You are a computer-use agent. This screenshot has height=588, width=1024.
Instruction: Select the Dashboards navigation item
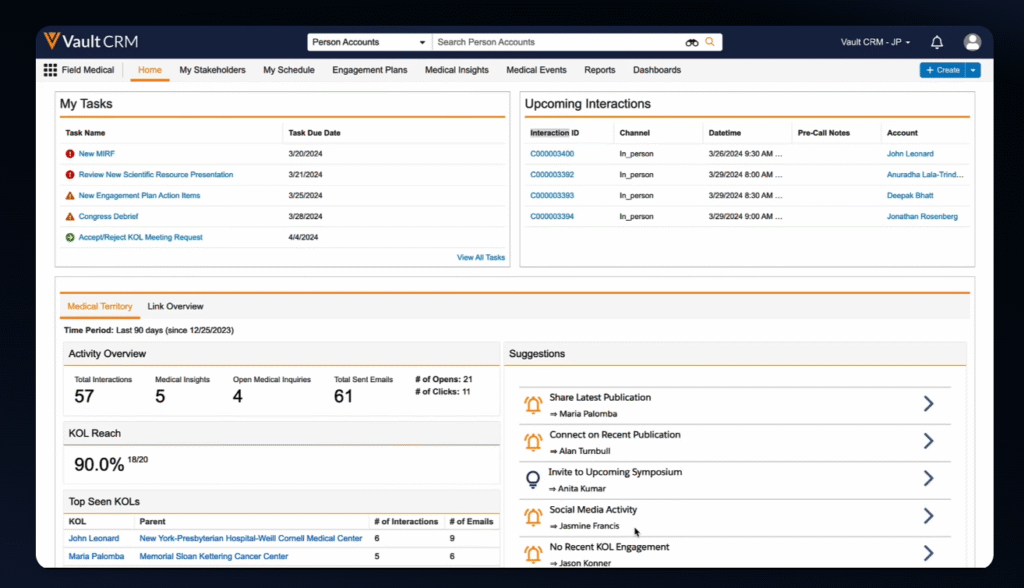tap(656, 69)
